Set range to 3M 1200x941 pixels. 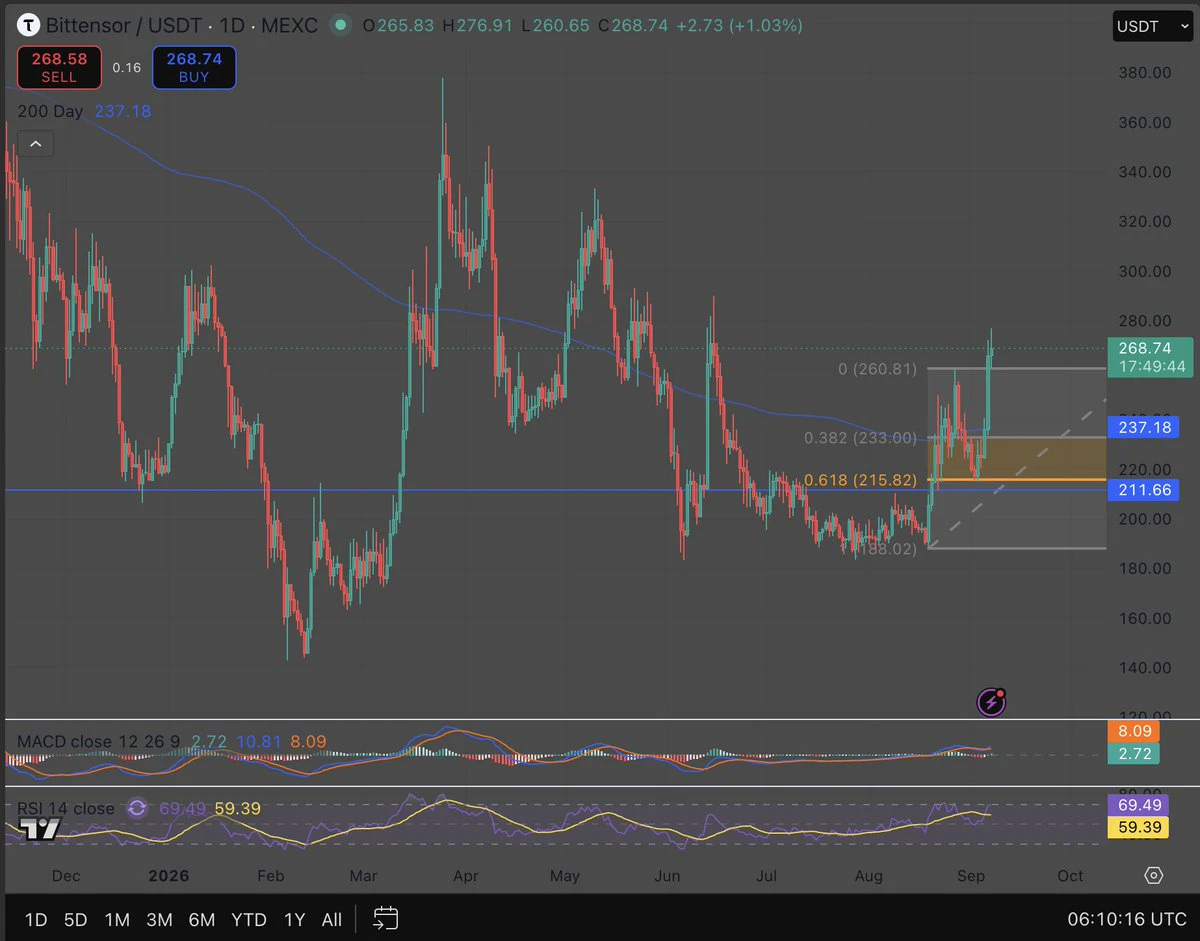pos(159,919)
